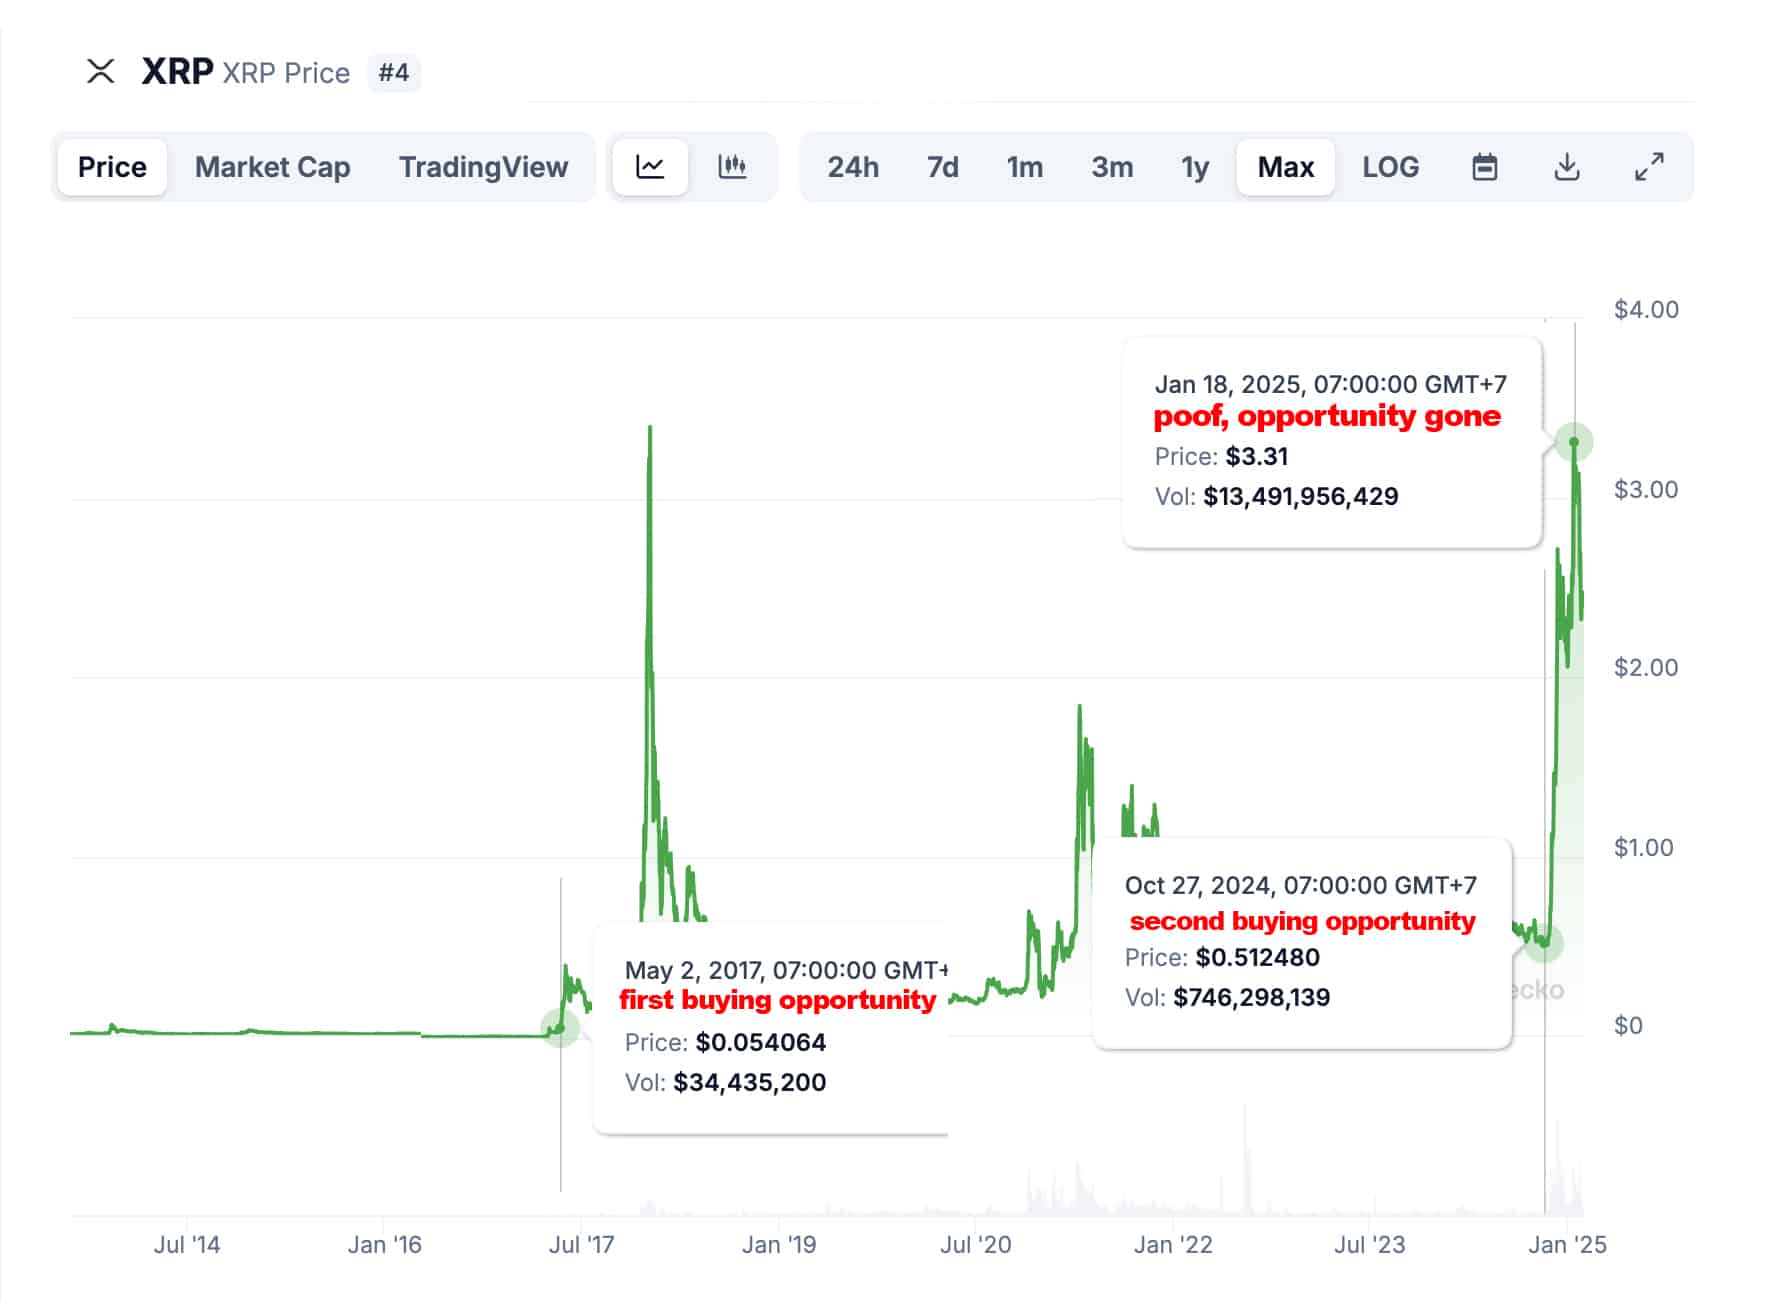Click the Jan '19 axis label
This screenshot has height=1302, width=1780.
779,1245
